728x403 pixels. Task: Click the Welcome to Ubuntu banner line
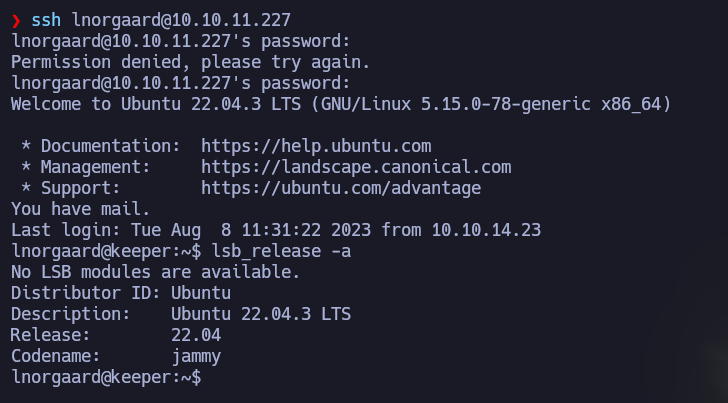coord(340,104)
